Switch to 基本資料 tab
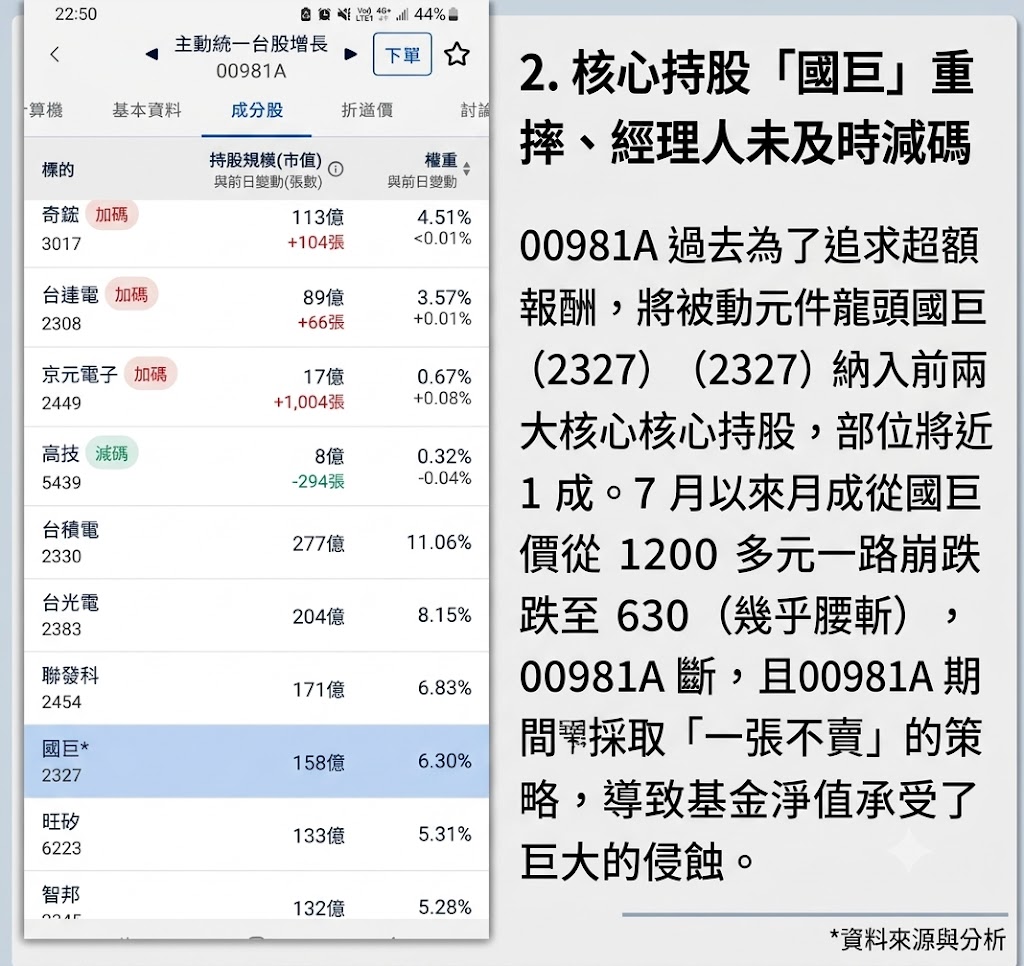 tap(146, 110)
